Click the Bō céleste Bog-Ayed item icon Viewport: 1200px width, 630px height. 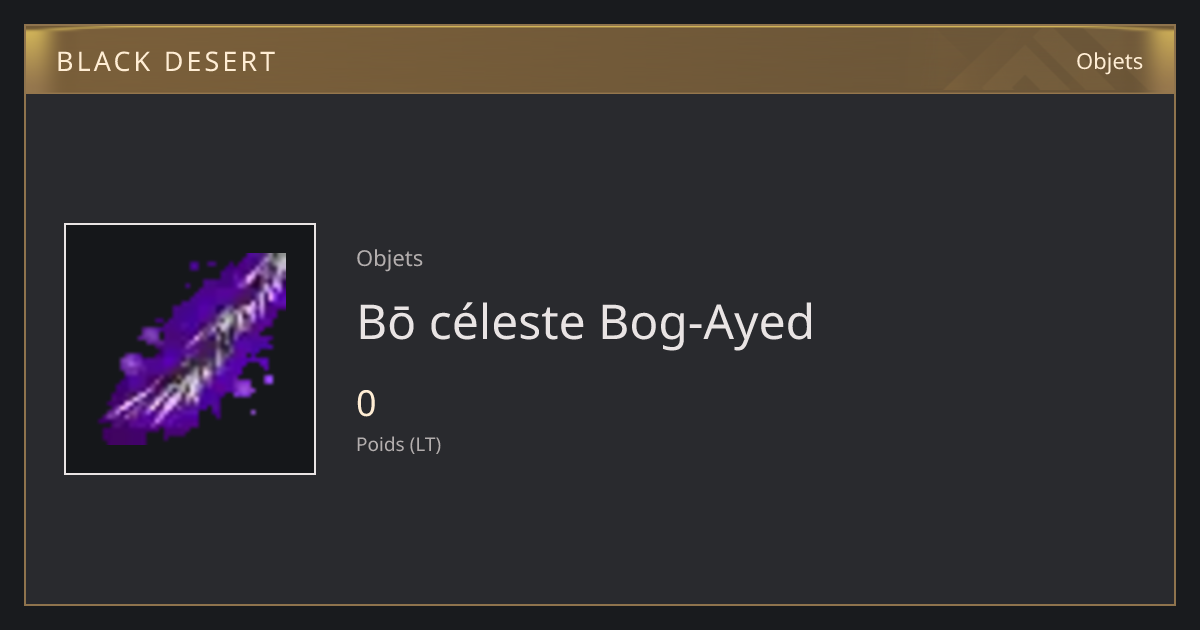coord(190,349)
